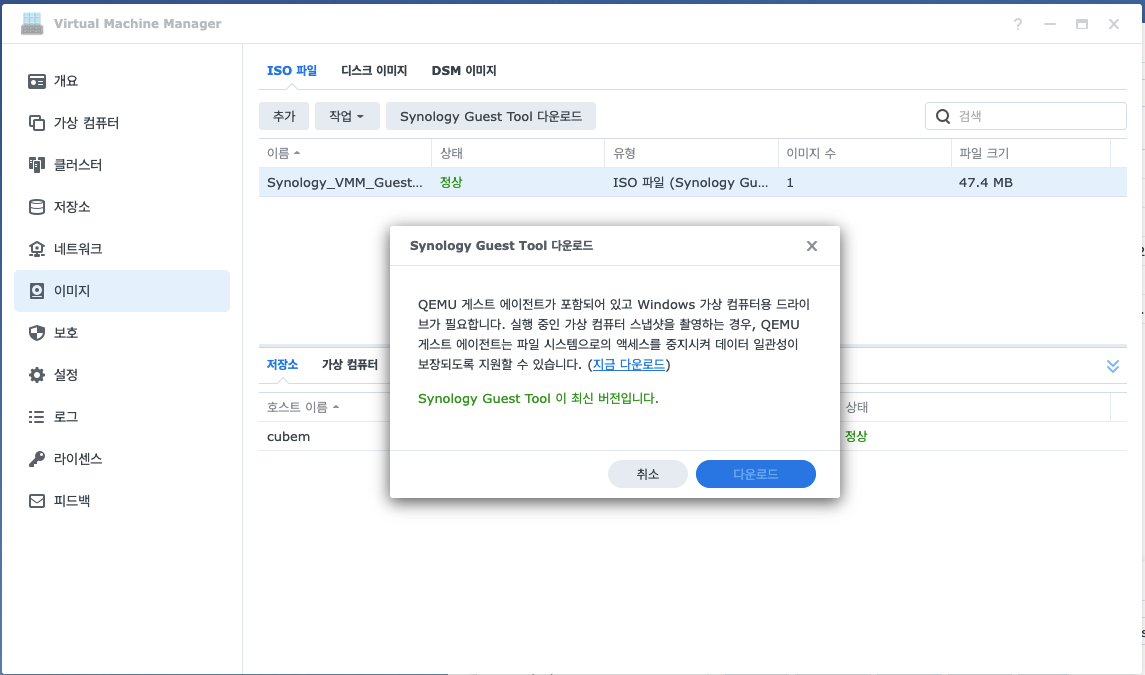Focus the 검색 search field
This screenshot has width=1145, height=675.
coord(1026,116)
